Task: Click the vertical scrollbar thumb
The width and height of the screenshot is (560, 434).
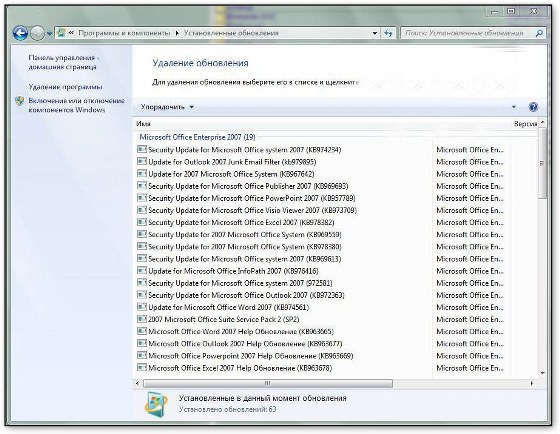Action: click(x=542, y=163)
